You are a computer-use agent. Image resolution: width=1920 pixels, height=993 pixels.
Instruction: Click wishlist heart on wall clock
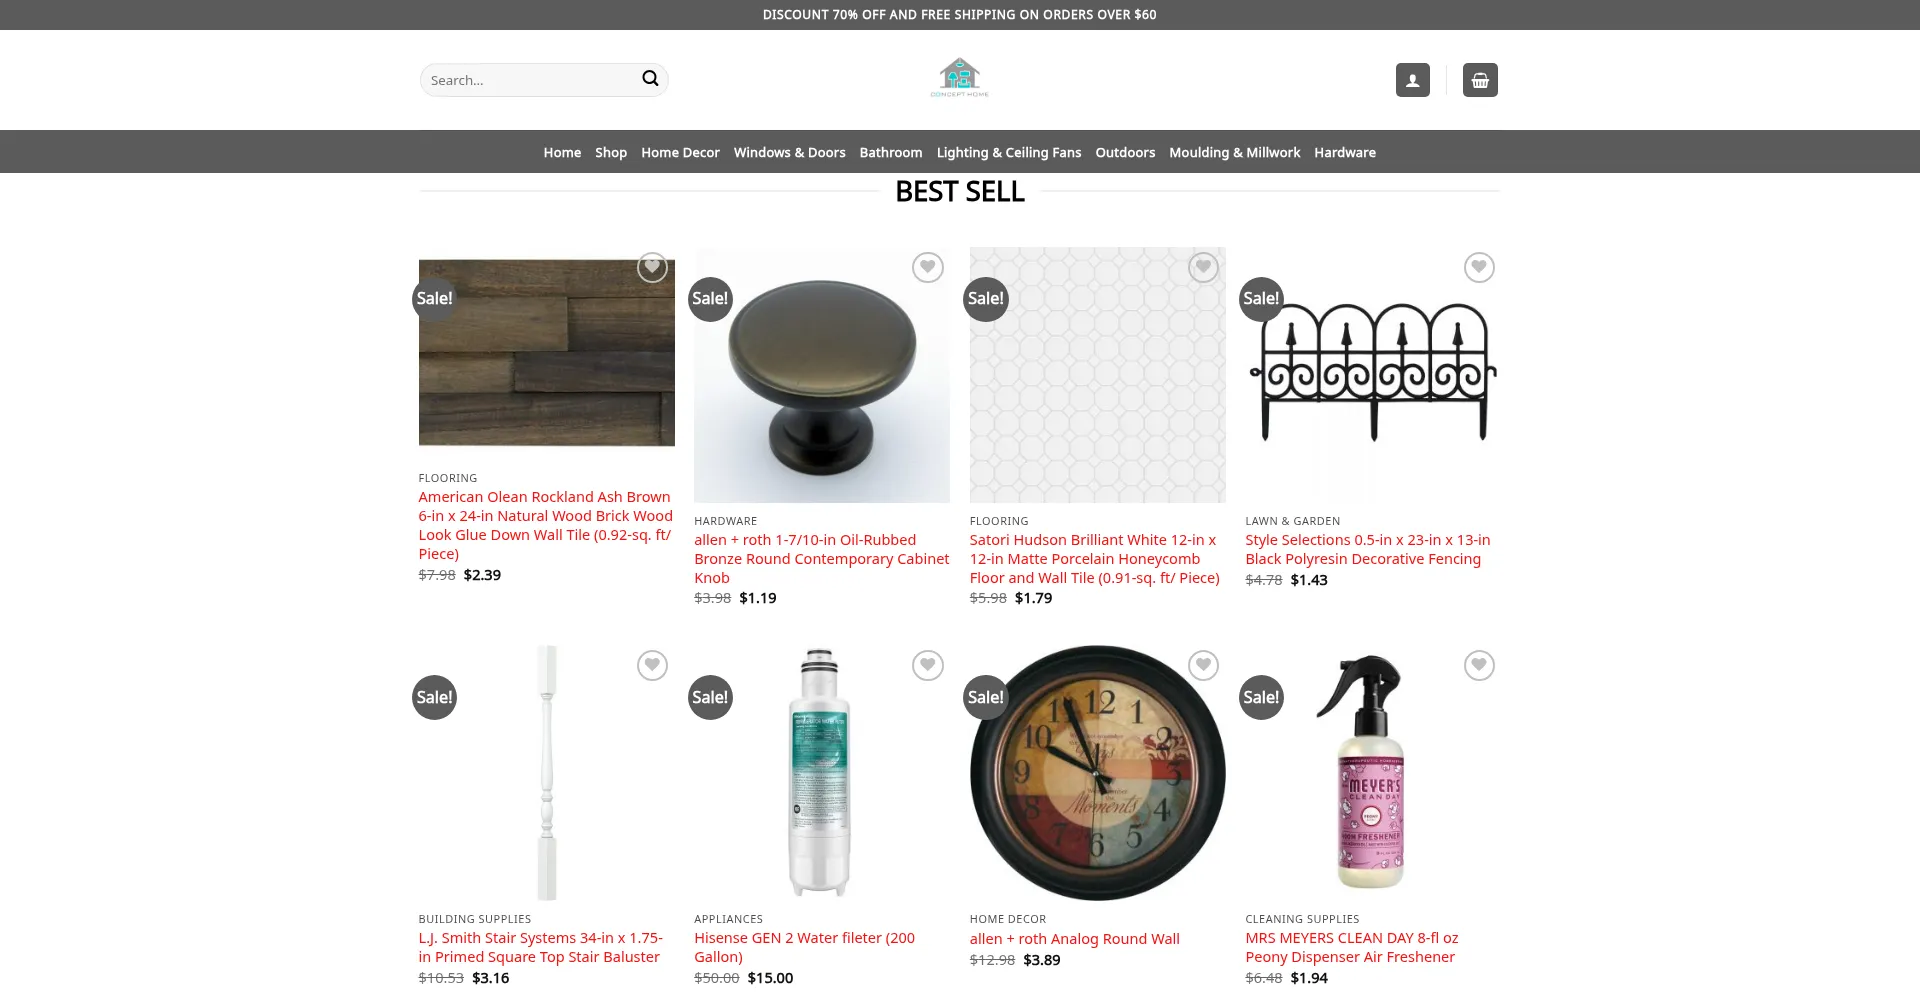click(1203, 665)
